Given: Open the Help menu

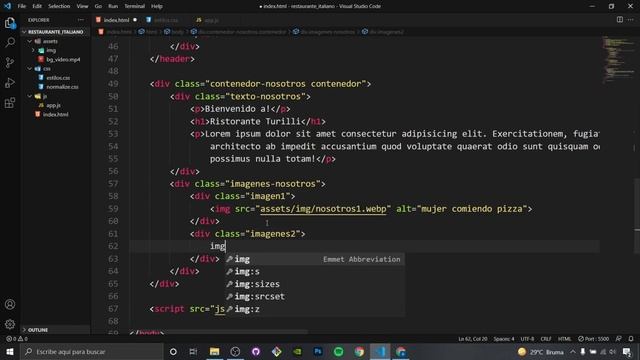Looking at the screenshot, I should (157, 6).
